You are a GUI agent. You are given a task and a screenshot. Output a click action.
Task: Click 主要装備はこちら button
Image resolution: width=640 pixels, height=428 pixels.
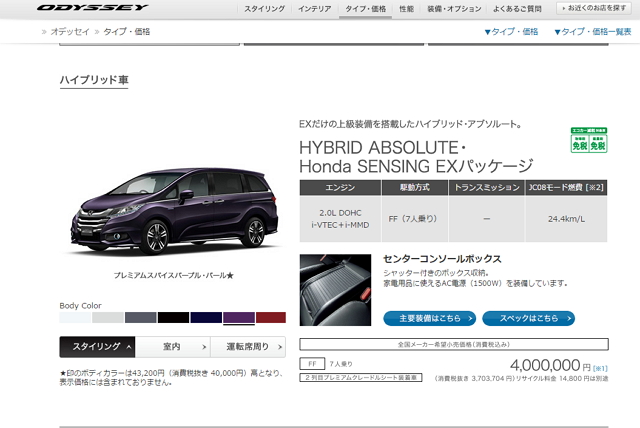coord(430,318)
